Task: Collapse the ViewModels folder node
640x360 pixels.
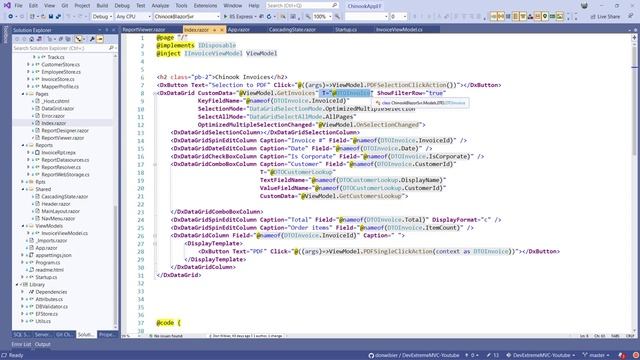Action: click(x=23, y=226)
